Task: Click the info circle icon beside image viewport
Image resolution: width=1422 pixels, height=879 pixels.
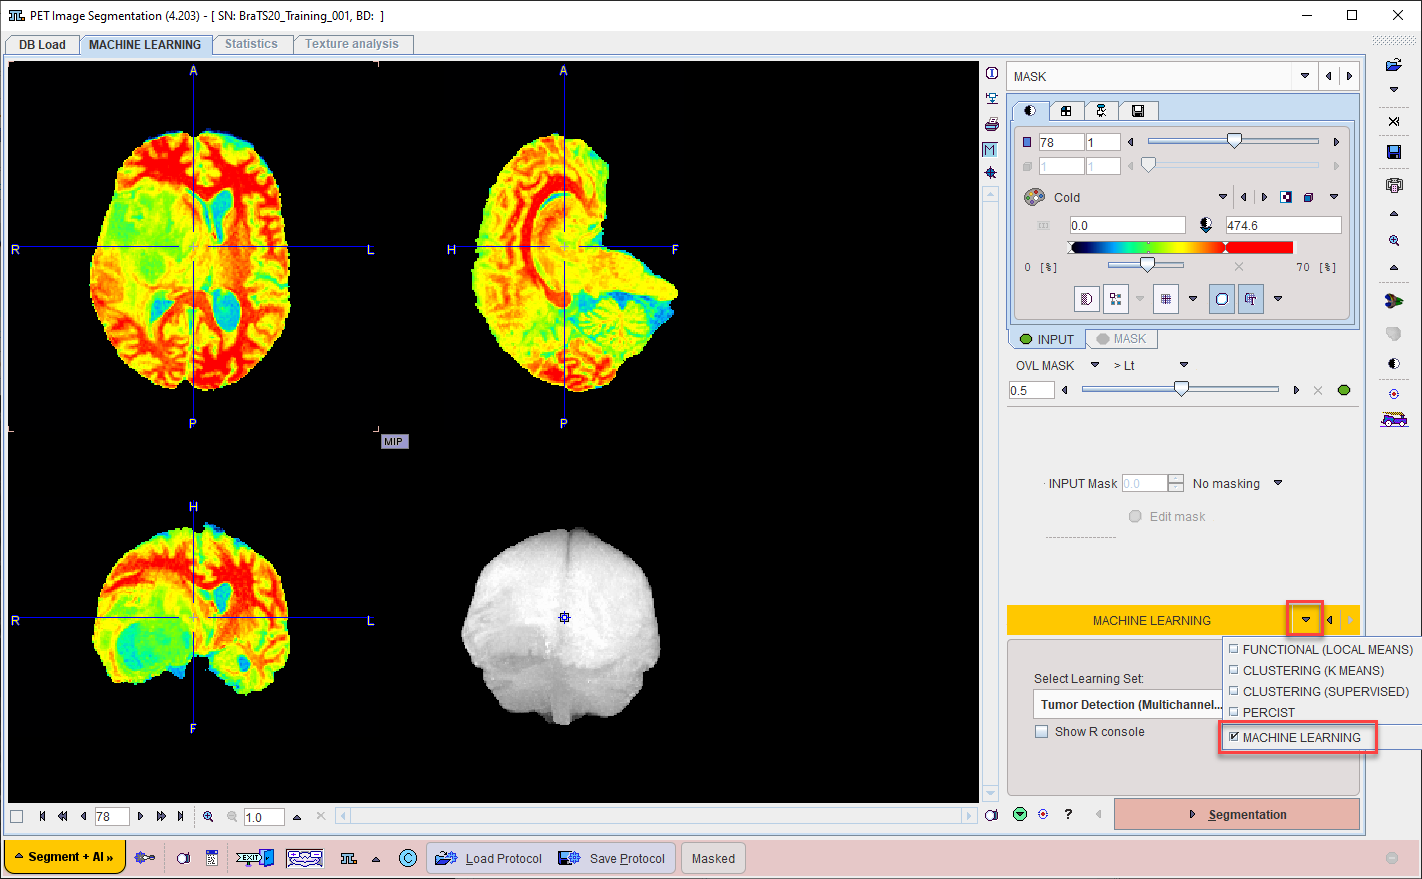Action: [991, 73]
